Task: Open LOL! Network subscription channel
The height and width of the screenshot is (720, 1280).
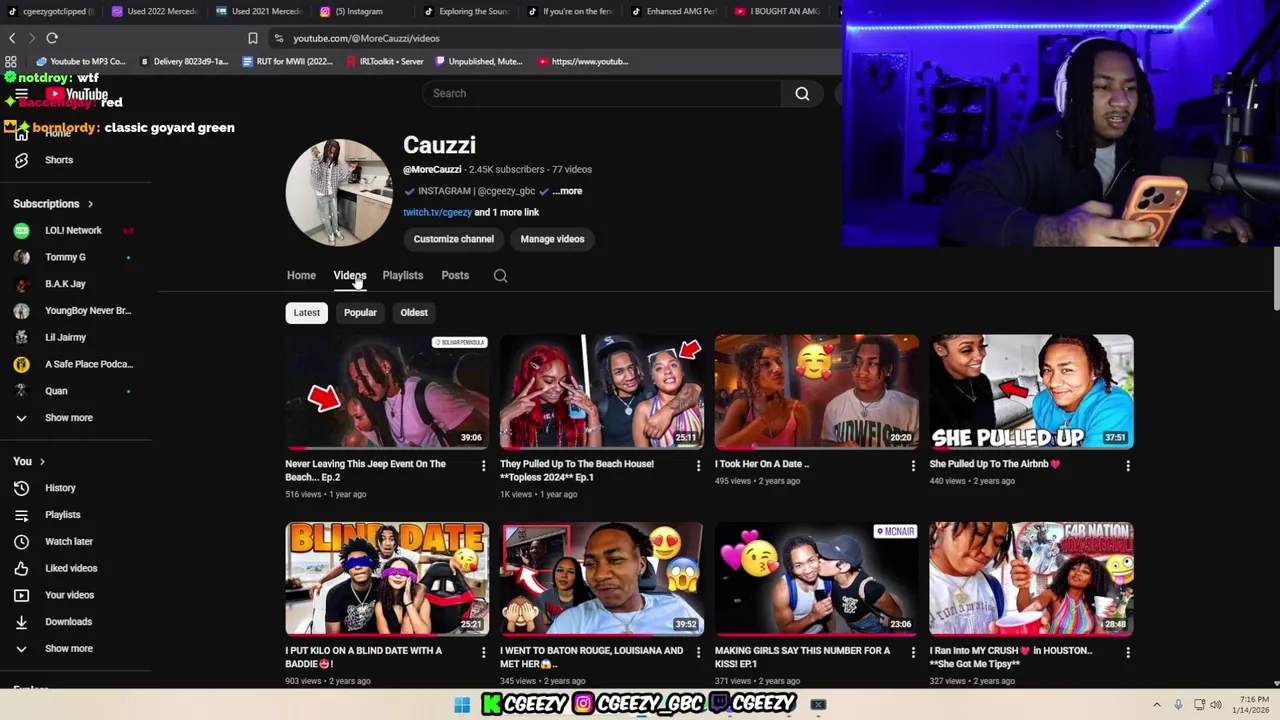Action: [73, 230]
